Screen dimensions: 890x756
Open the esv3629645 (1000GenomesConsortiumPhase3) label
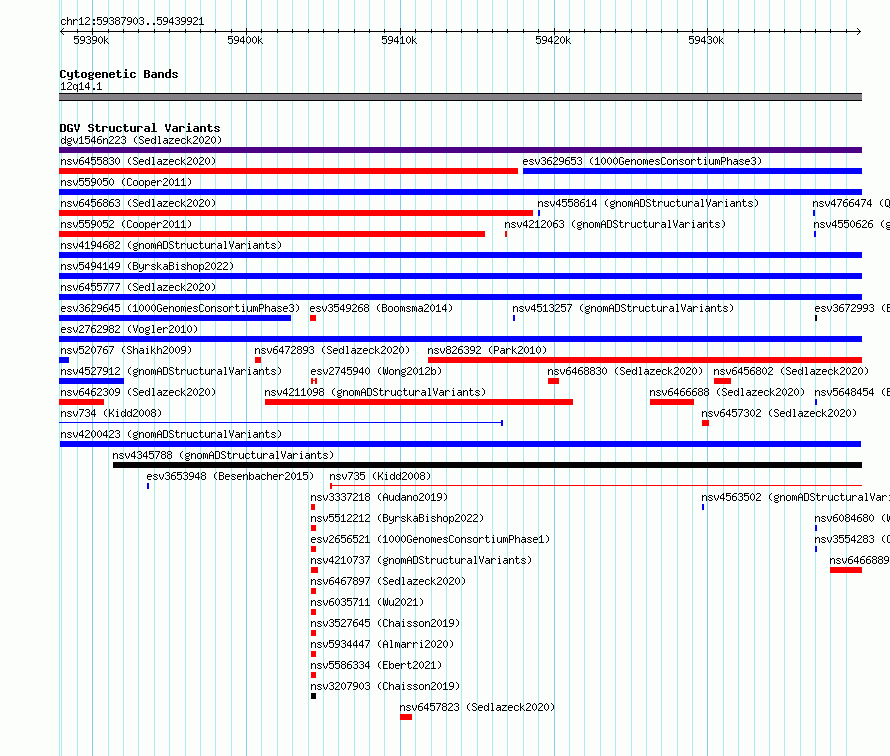[x=179, y=308]
